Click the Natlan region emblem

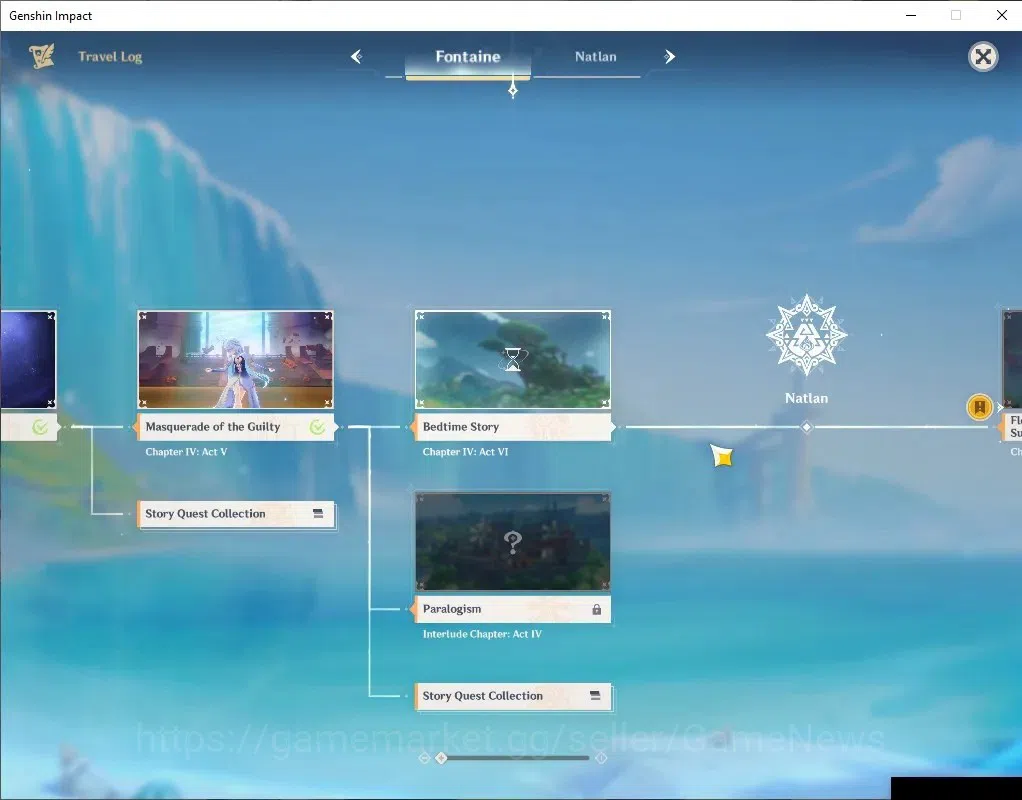(806, 334)
